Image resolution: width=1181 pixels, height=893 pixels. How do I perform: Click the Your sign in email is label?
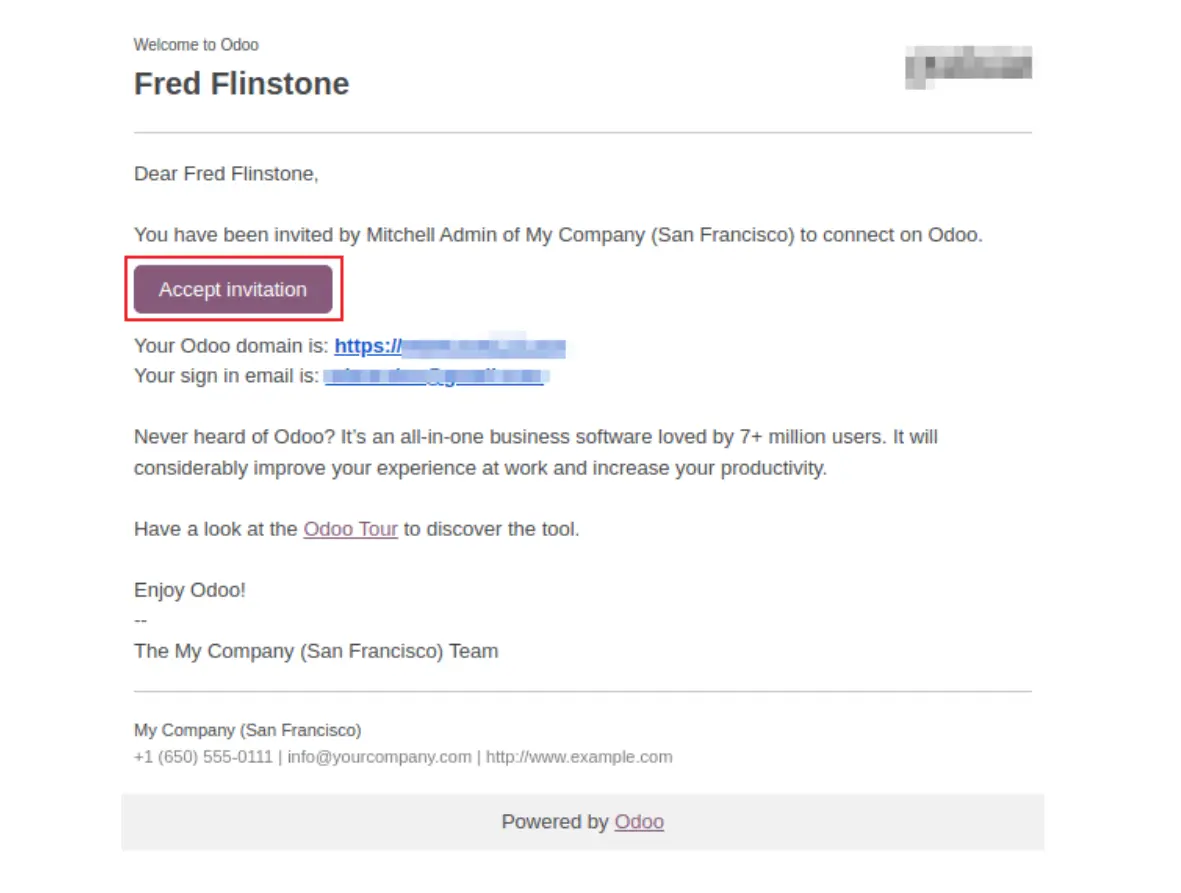227,376
